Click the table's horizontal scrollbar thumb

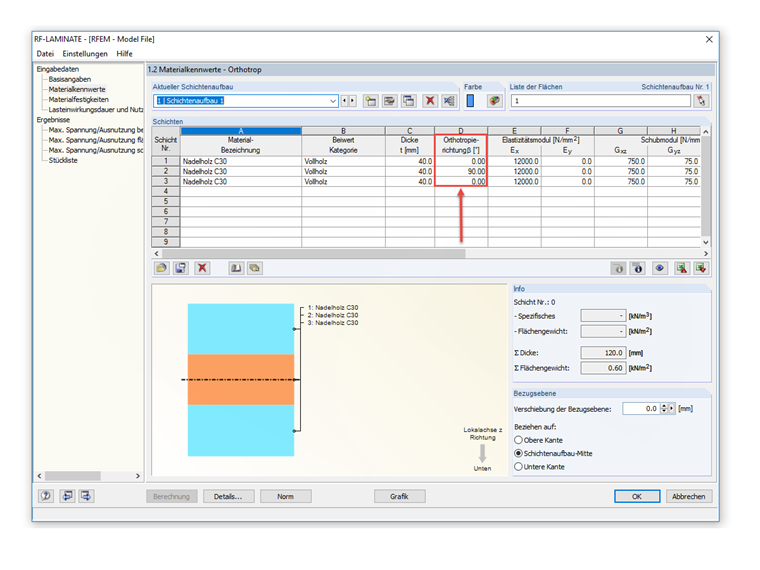[314, 253]
